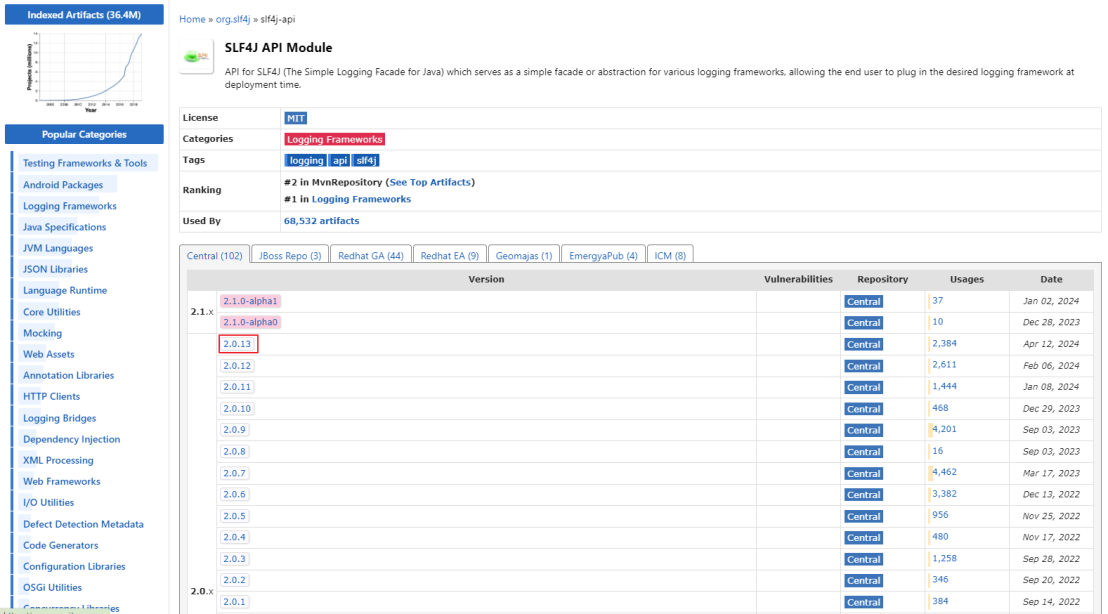
Task: Switch to EmergyaPub (4) tab
Action: point(603,256)
